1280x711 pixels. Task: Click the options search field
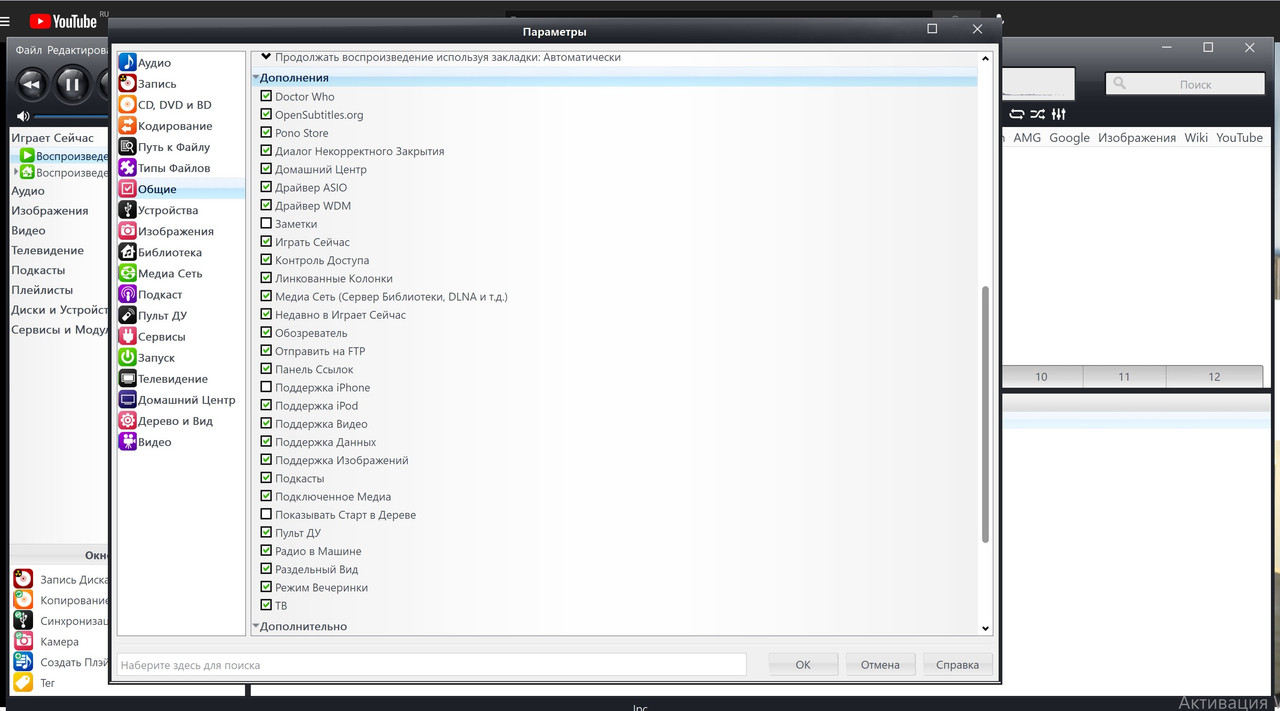click(x=431, y=664)
